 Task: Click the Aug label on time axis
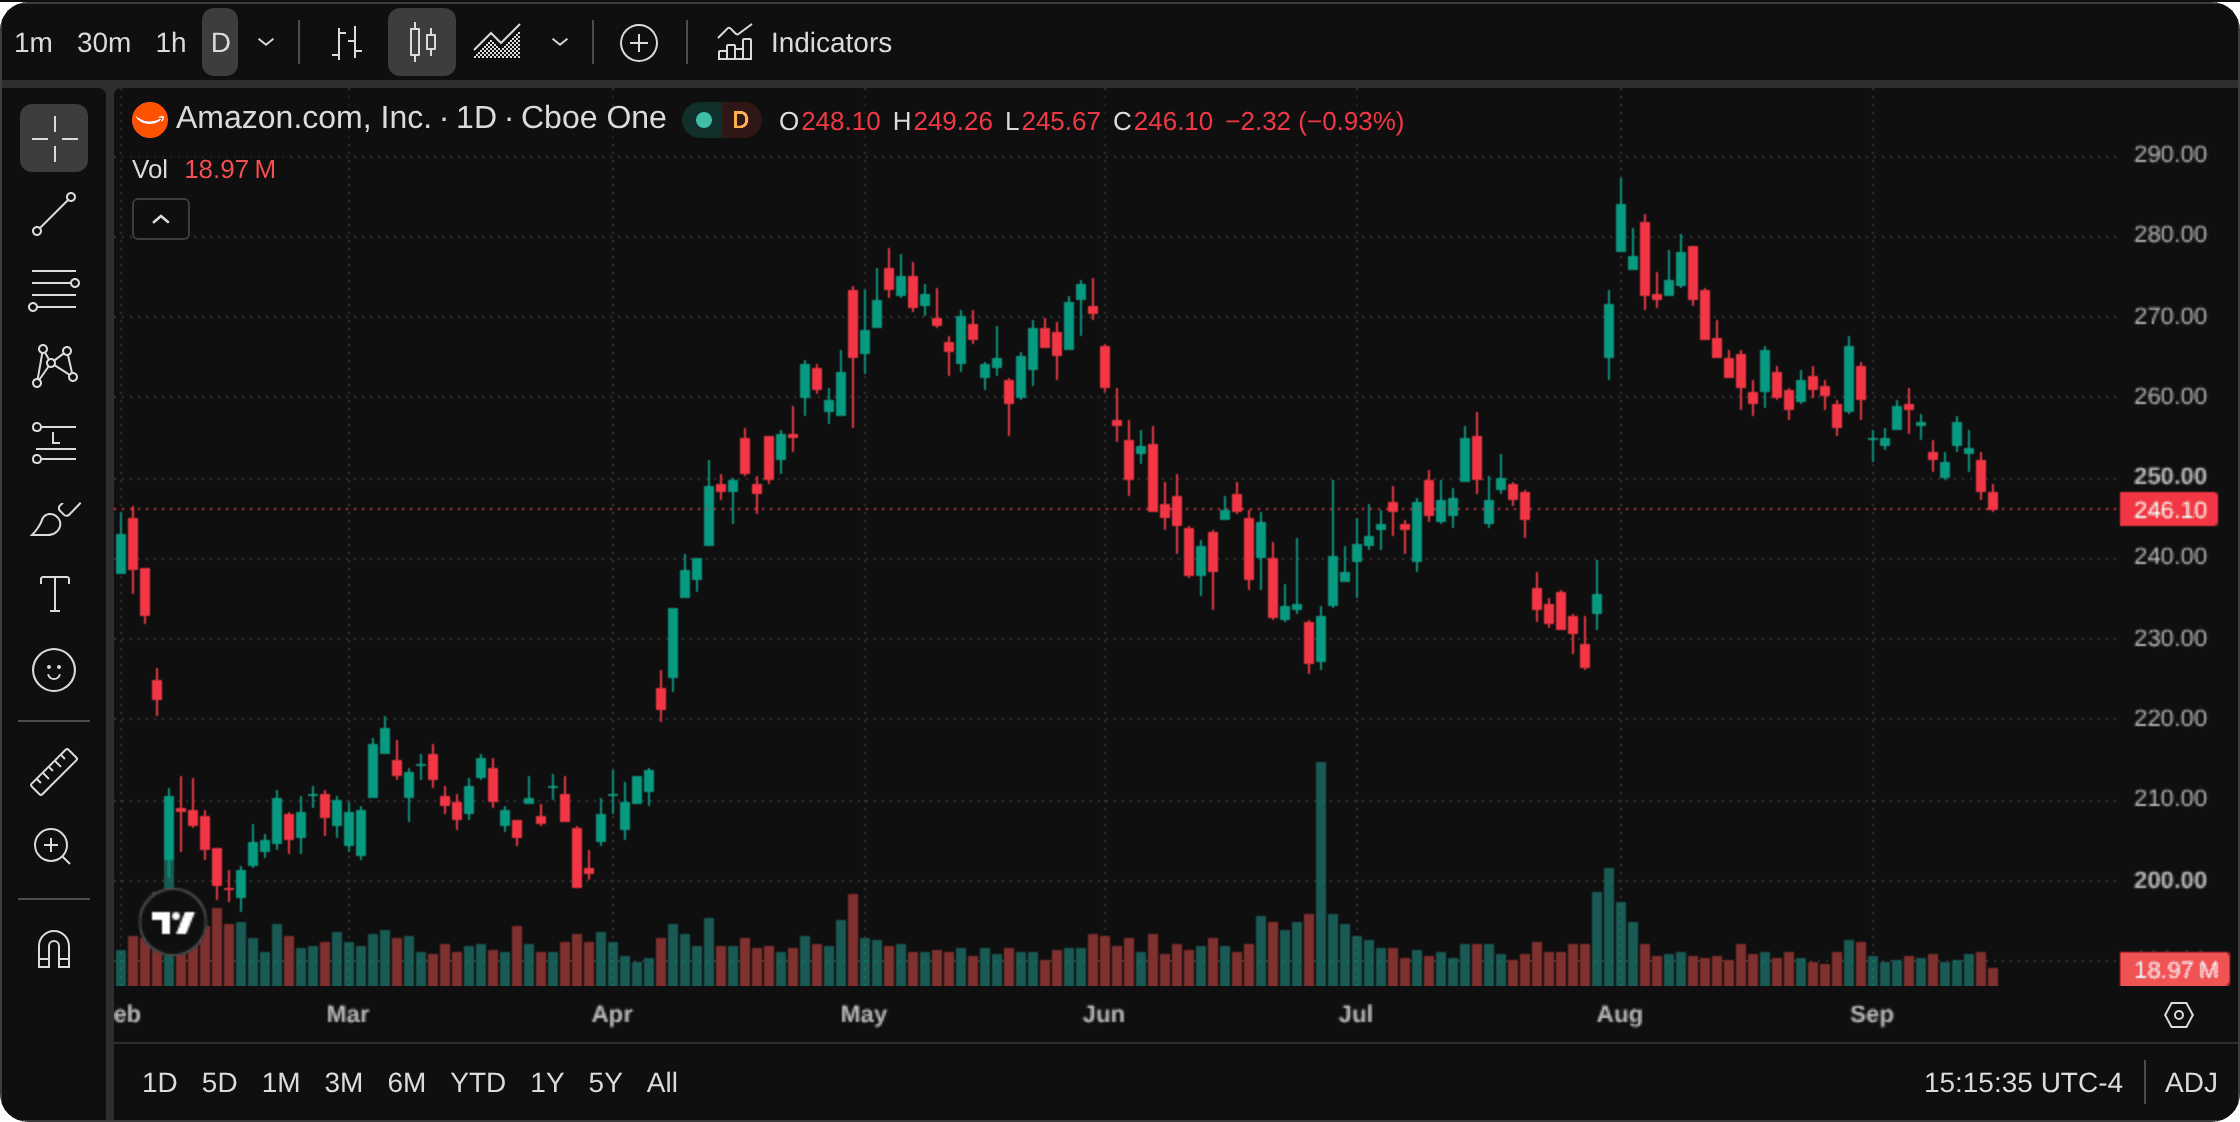pos(1619,1014)
